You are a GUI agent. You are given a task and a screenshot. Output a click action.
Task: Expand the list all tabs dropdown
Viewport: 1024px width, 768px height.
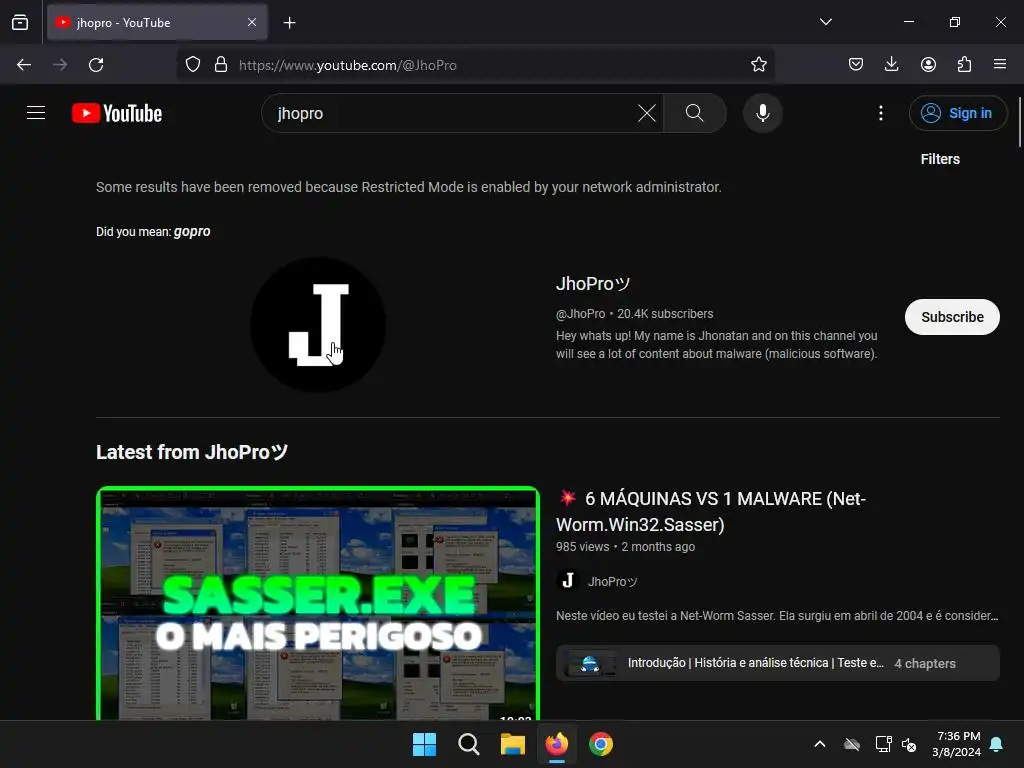pyautogui.click(x=825, y=22)
